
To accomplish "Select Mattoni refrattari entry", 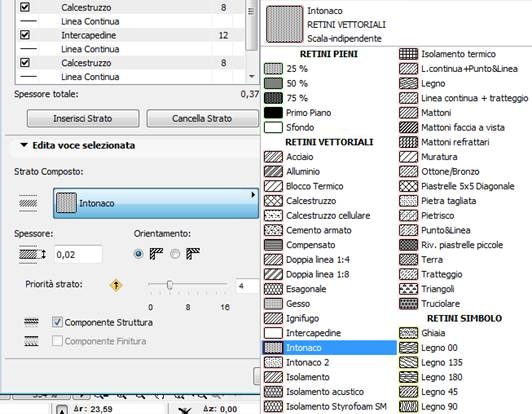I will 444,142.
